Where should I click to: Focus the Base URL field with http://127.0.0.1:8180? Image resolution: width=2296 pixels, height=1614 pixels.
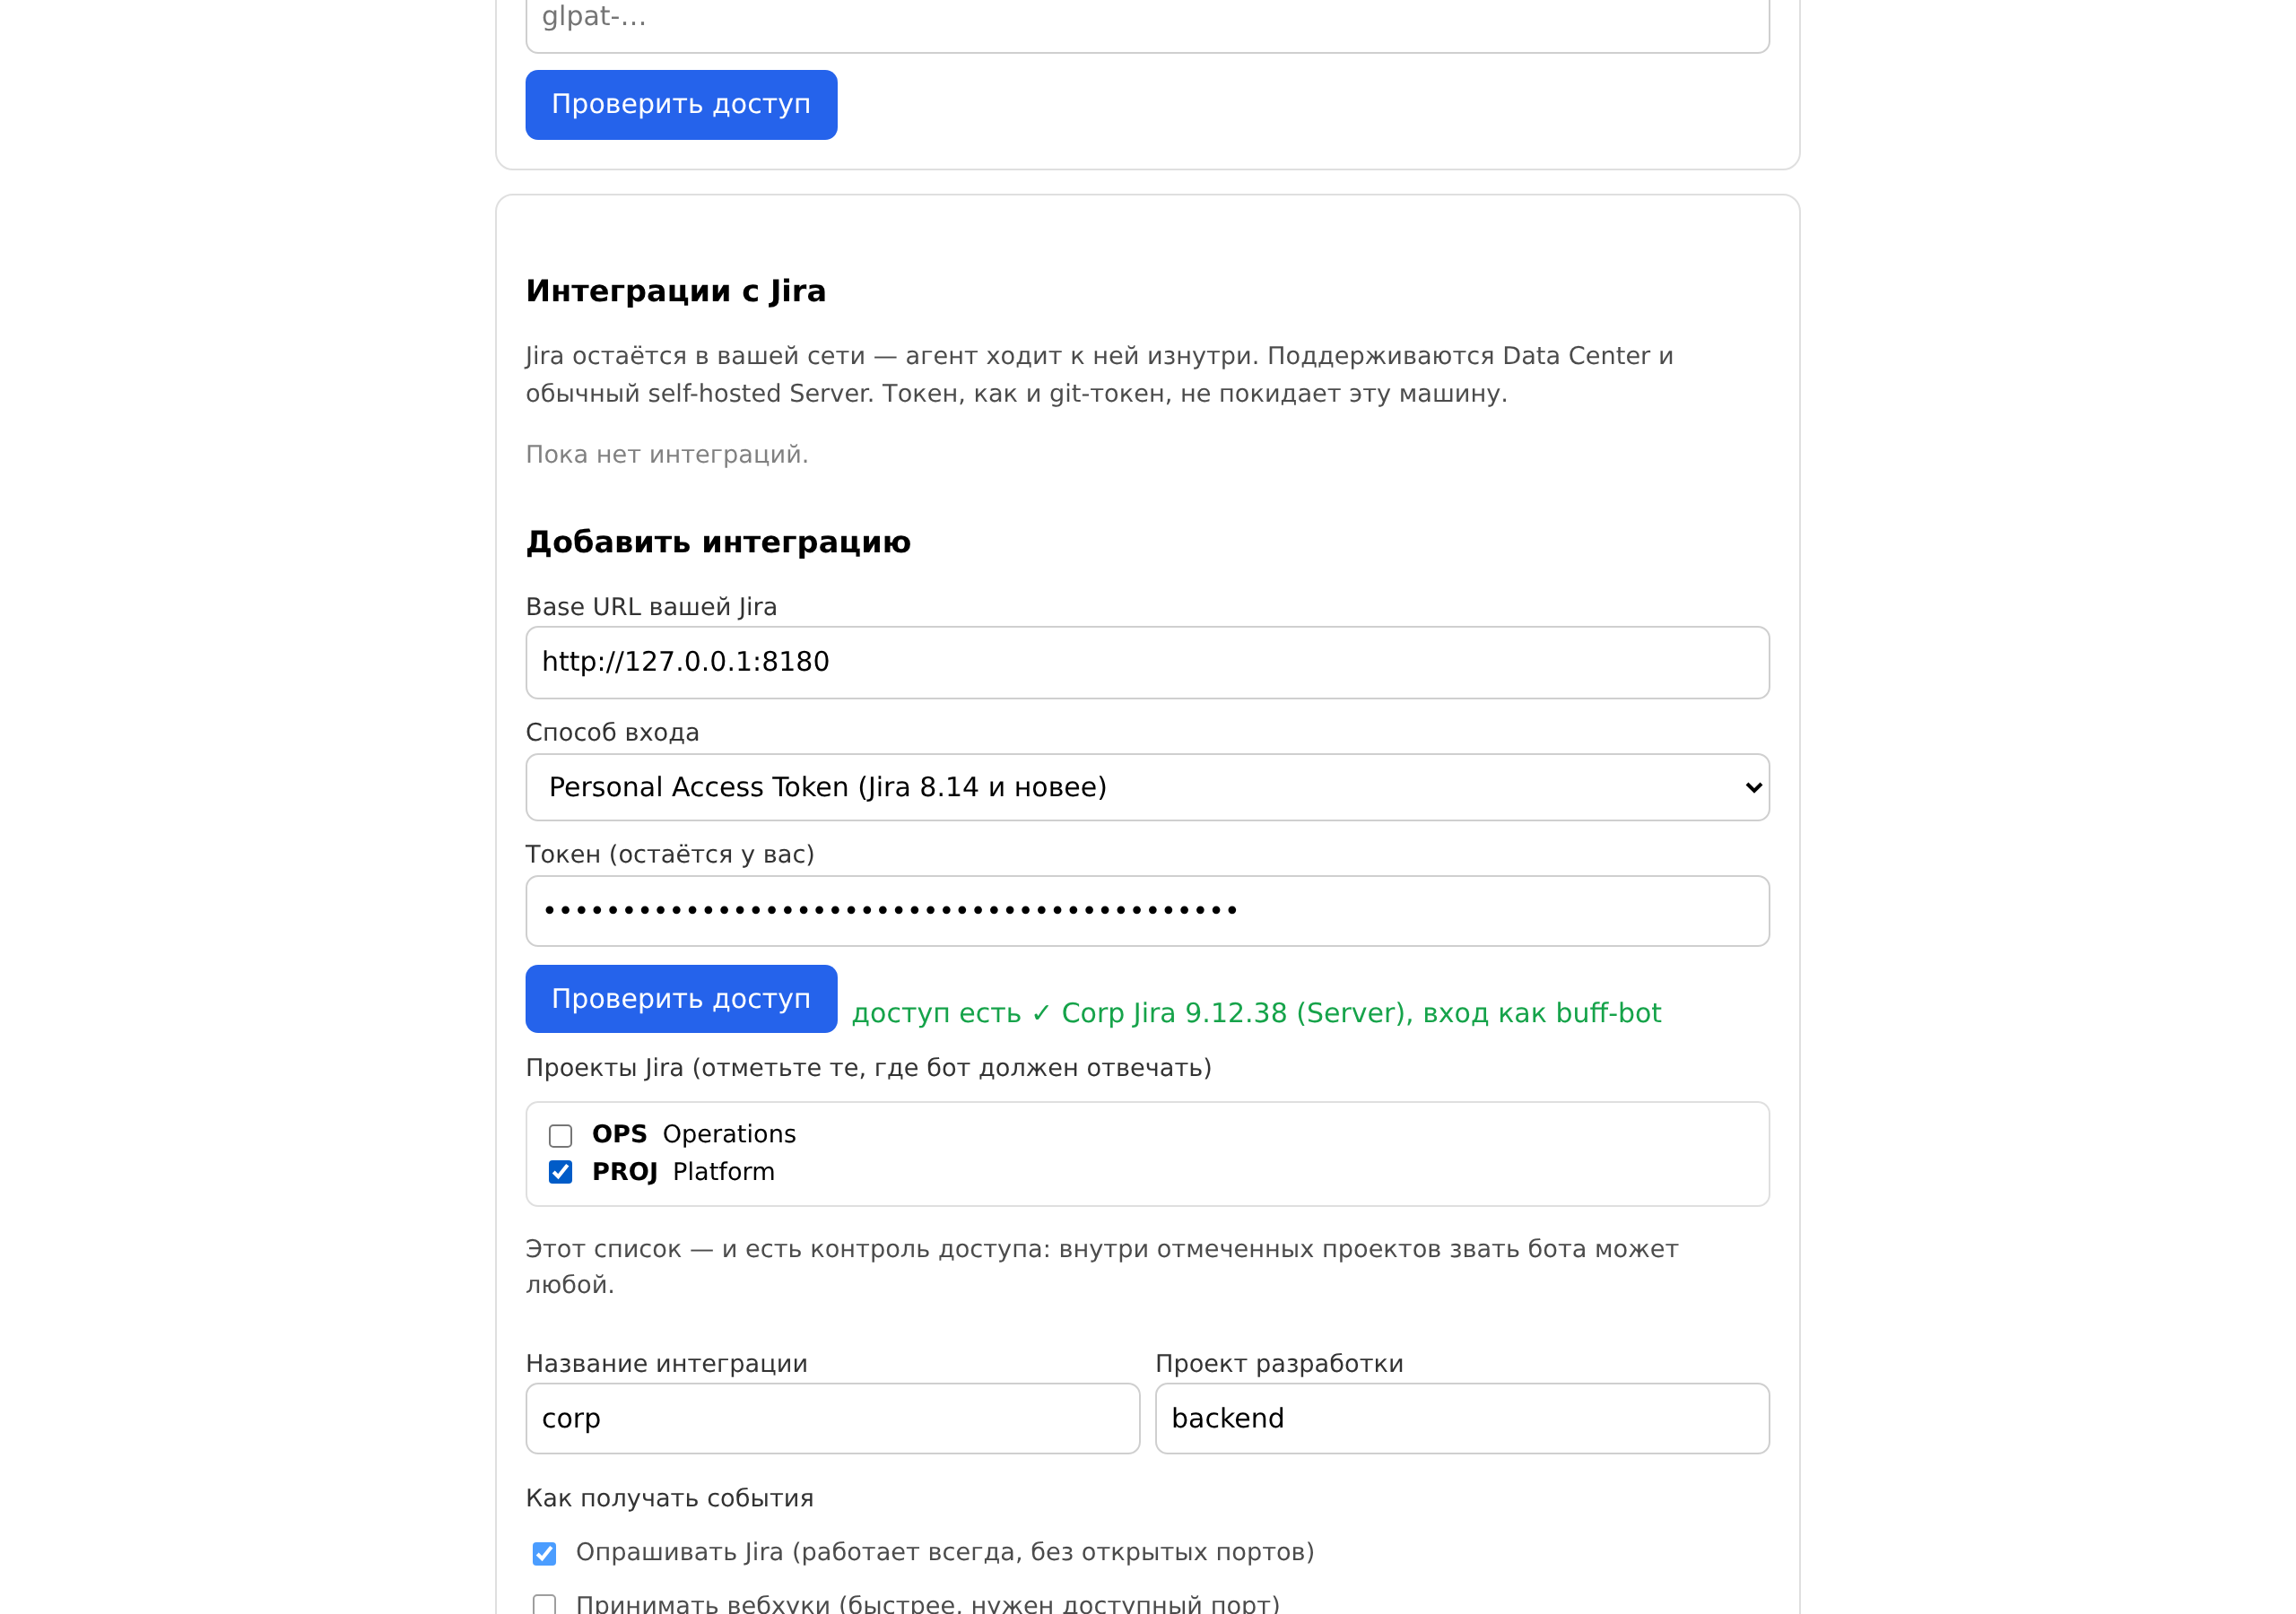(x=1147, y=662)
